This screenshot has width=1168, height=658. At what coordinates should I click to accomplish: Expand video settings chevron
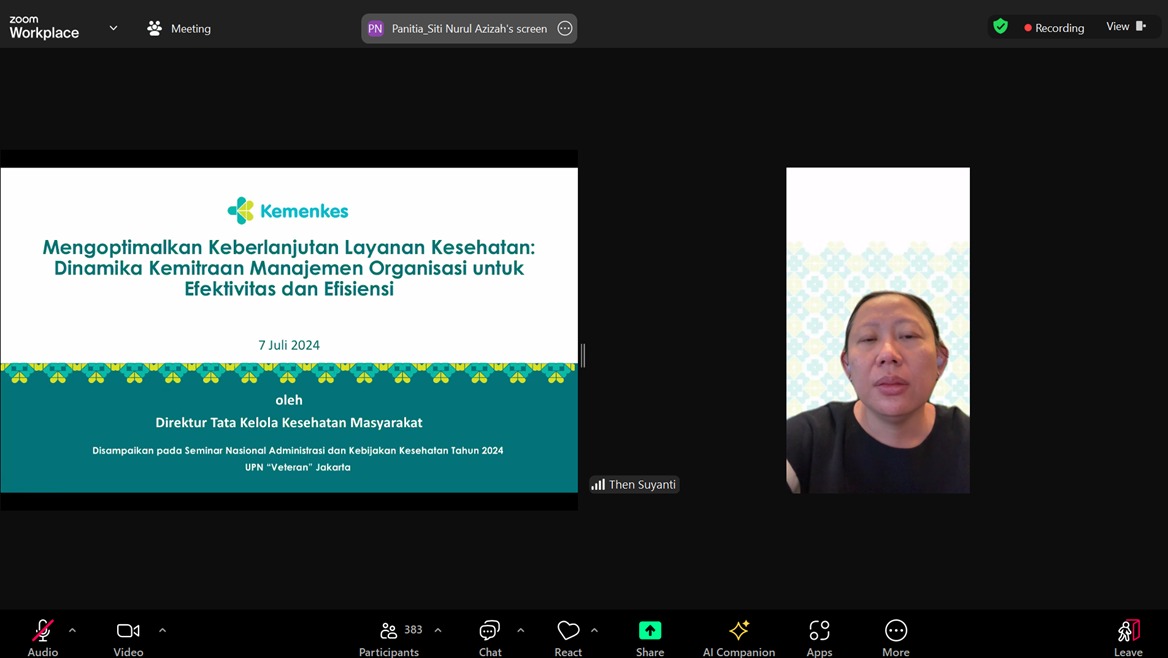(x=162, y=630)
